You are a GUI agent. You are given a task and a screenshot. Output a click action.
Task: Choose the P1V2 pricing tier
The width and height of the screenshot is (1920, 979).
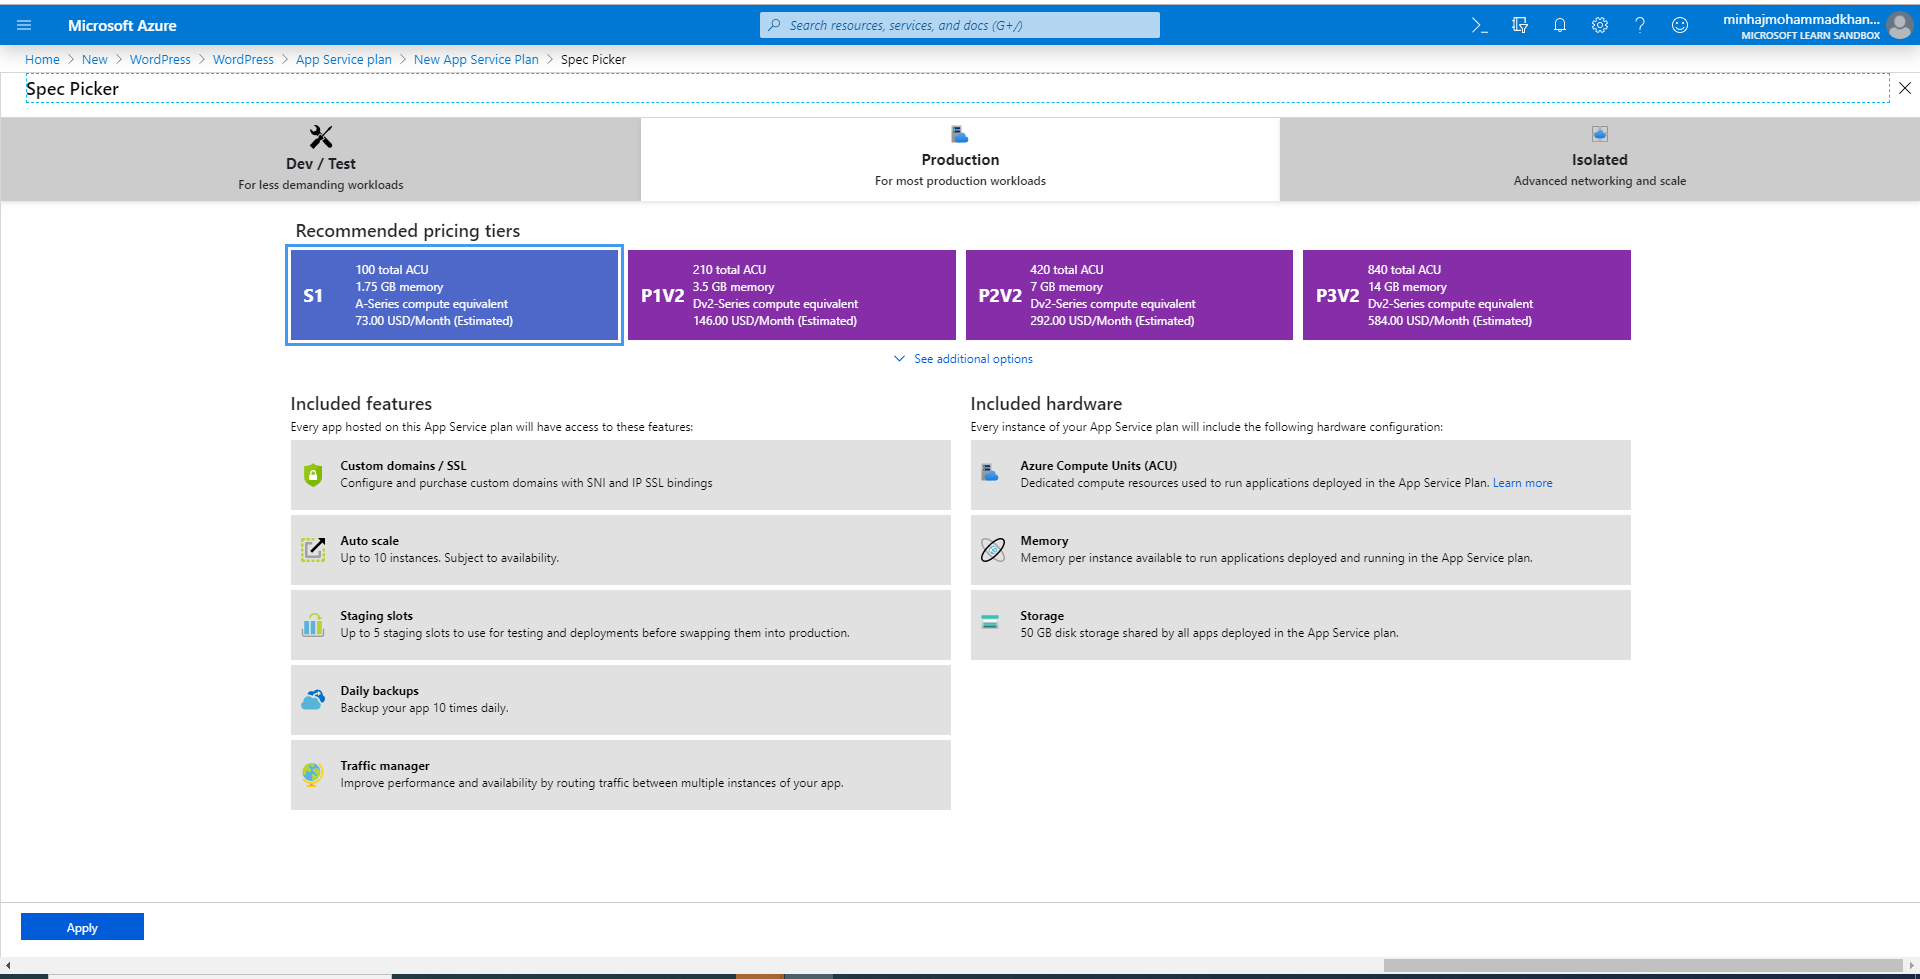pos(791,295)
